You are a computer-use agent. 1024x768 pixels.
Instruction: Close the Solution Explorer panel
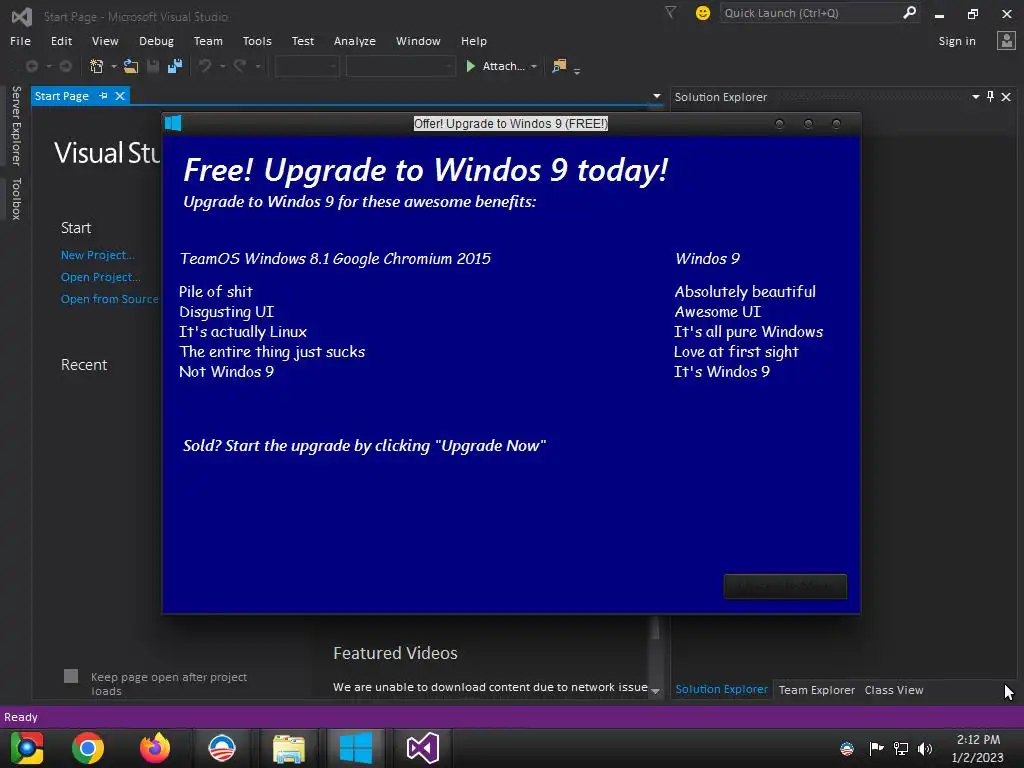tap(1006, 97)
